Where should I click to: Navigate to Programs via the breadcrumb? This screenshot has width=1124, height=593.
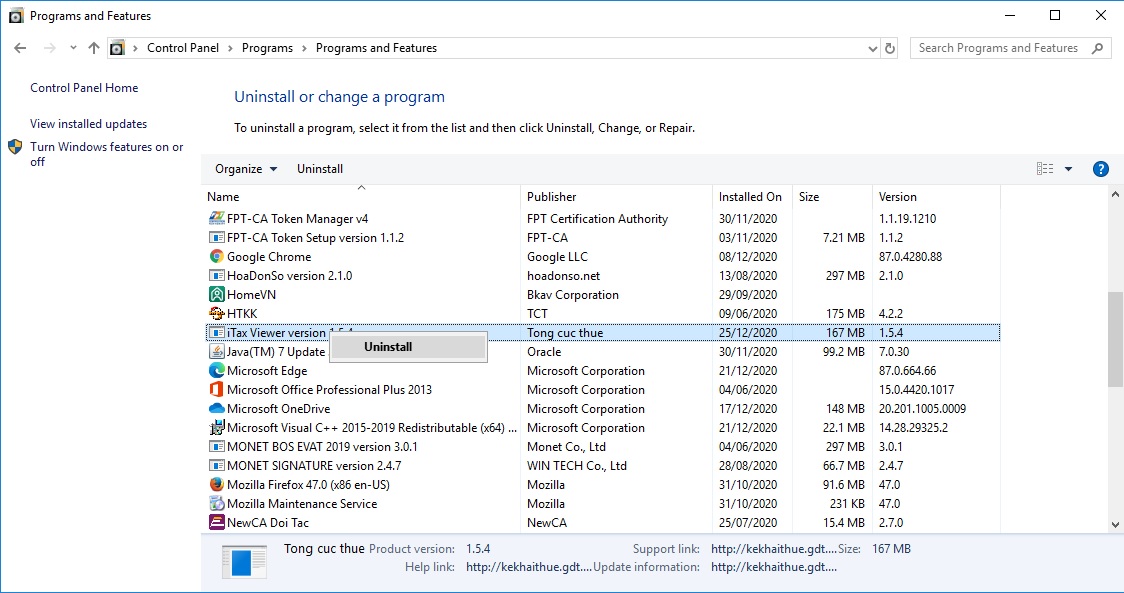coord(267,47)
